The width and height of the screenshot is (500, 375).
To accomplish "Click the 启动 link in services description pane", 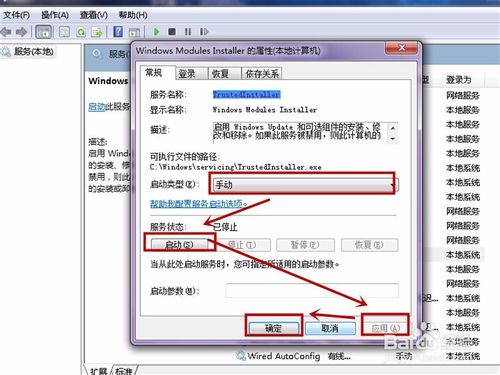I will 97,107.
